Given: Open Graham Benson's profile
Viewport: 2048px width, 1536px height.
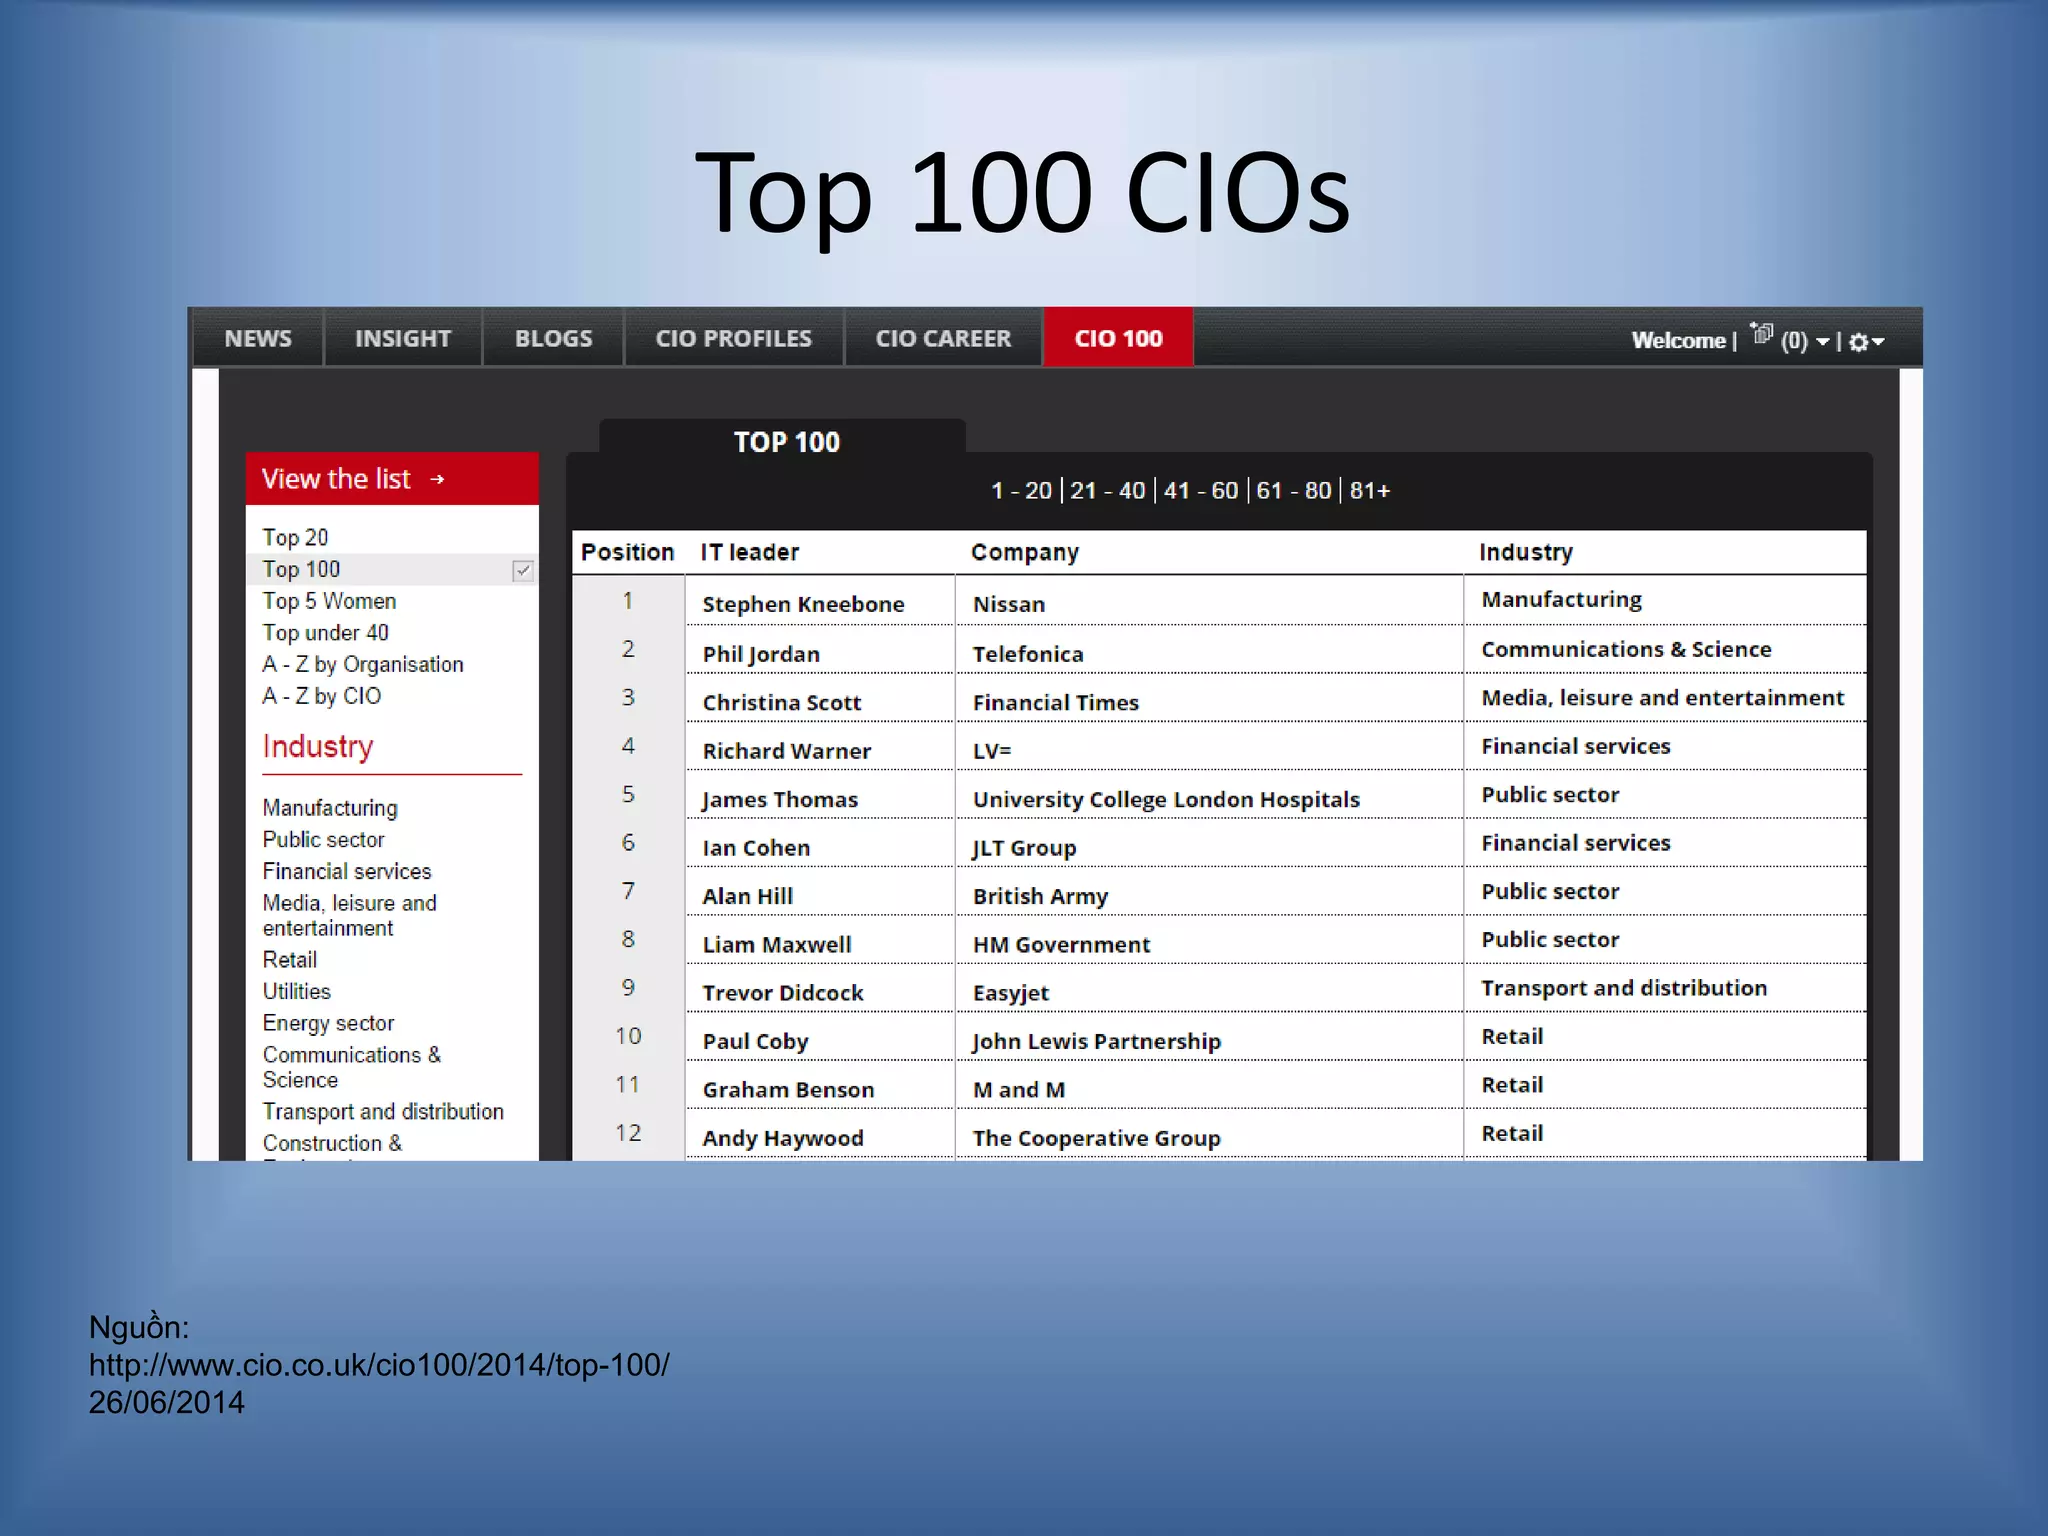Looking at the screenshot, I should click(788, 1090).
